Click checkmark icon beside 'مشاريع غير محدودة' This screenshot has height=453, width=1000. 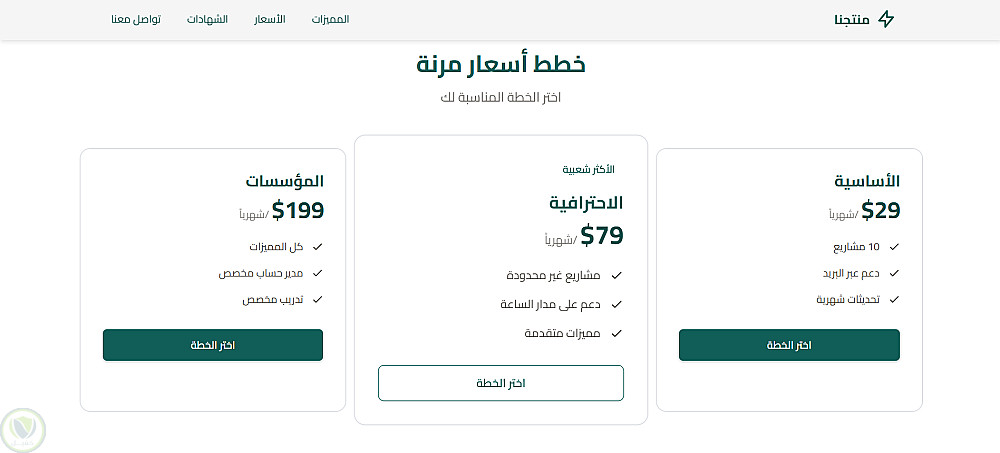pyautogui.click(x=617, y=275)
